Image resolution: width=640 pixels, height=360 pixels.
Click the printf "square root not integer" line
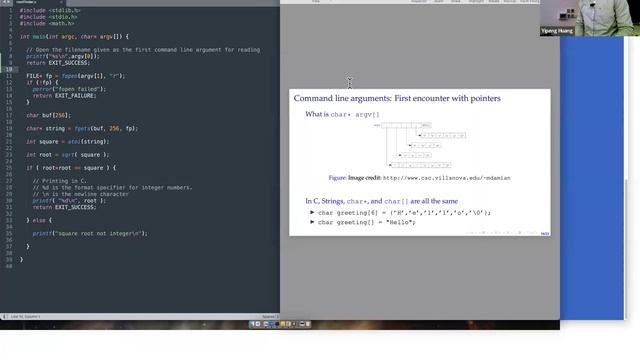click(x=90, y=233)
